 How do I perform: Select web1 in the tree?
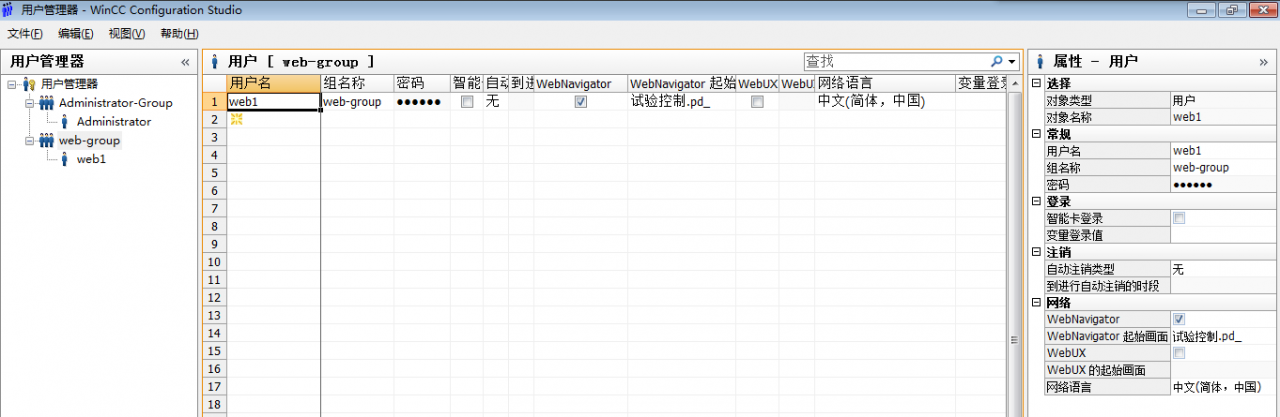91,159
